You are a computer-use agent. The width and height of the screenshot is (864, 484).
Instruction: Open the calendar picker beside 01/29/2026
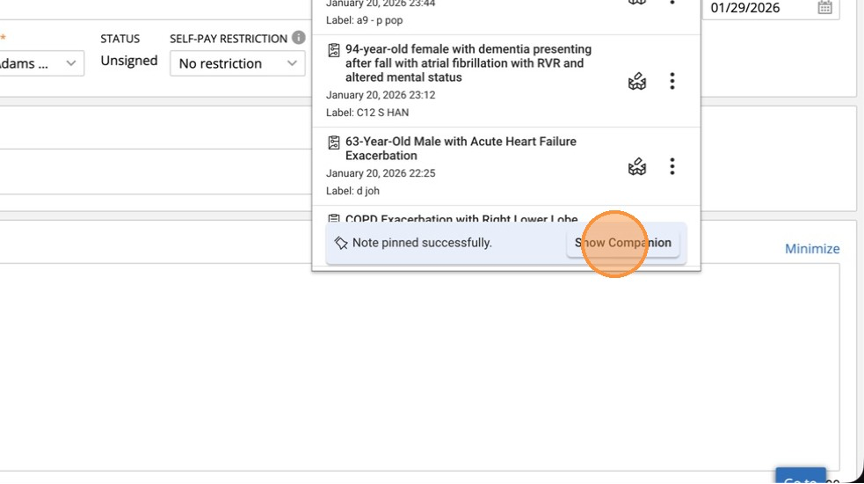click(x=825, y=8)
